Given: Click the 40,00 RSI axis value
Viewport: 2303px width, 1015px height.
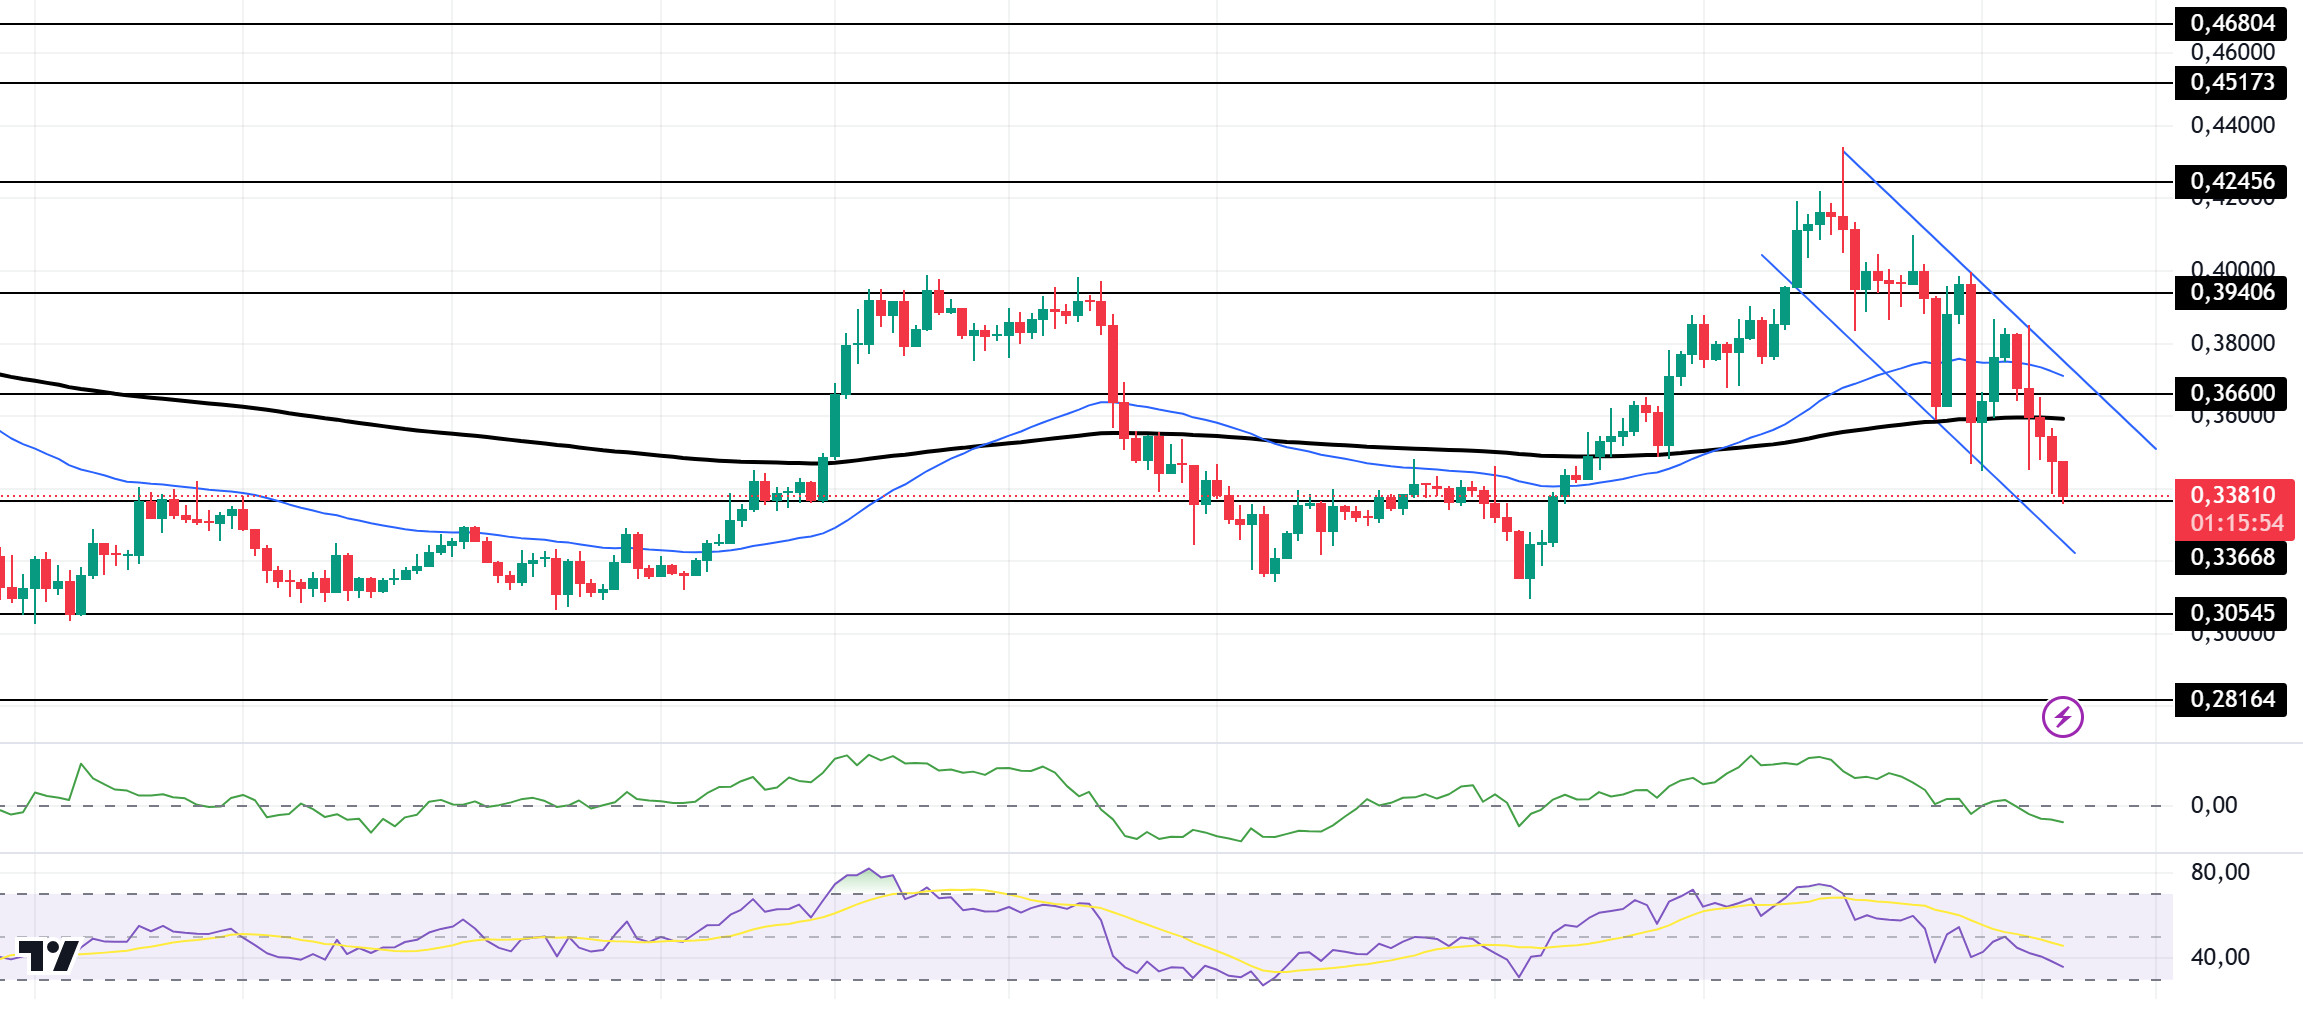Looking at the screenshot, I should 2220,957.
